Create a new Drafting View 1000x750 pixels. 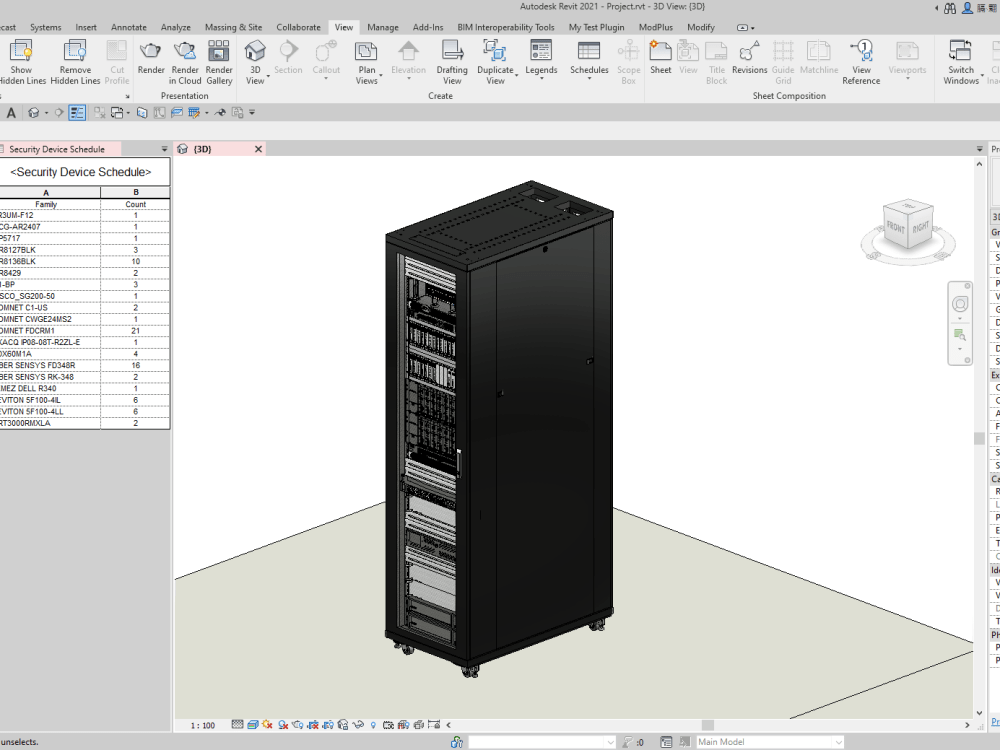(x=451, y=60)
